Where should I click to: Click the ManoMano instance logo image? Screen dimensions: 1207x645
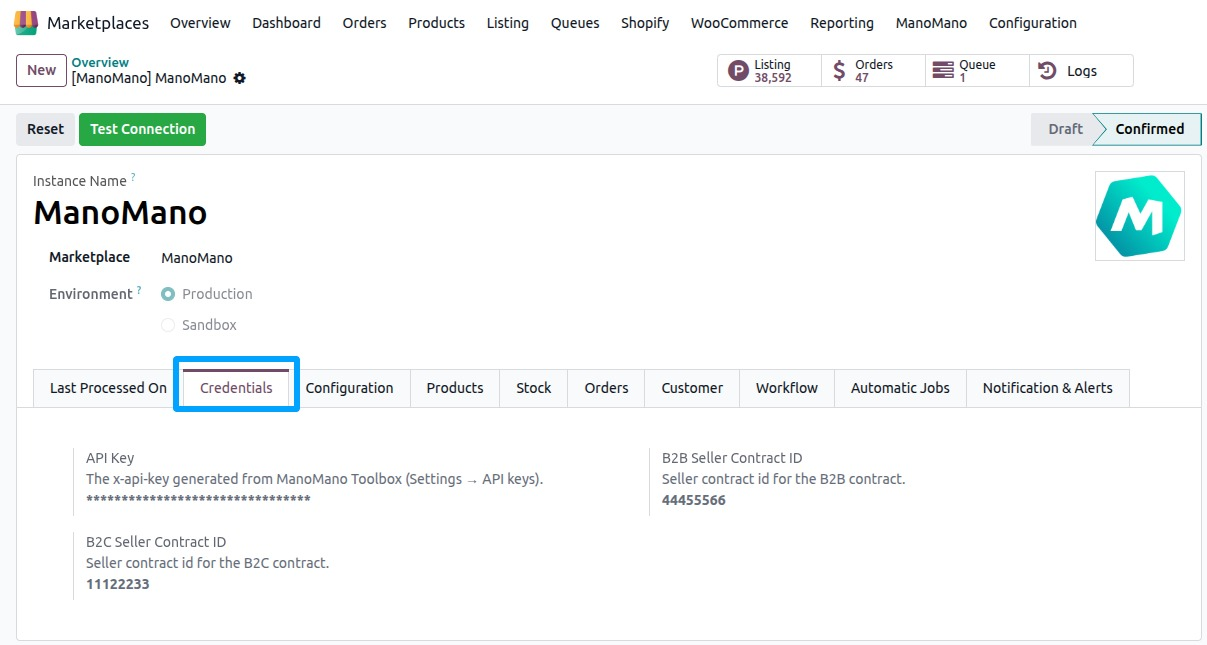point(1140,216)
